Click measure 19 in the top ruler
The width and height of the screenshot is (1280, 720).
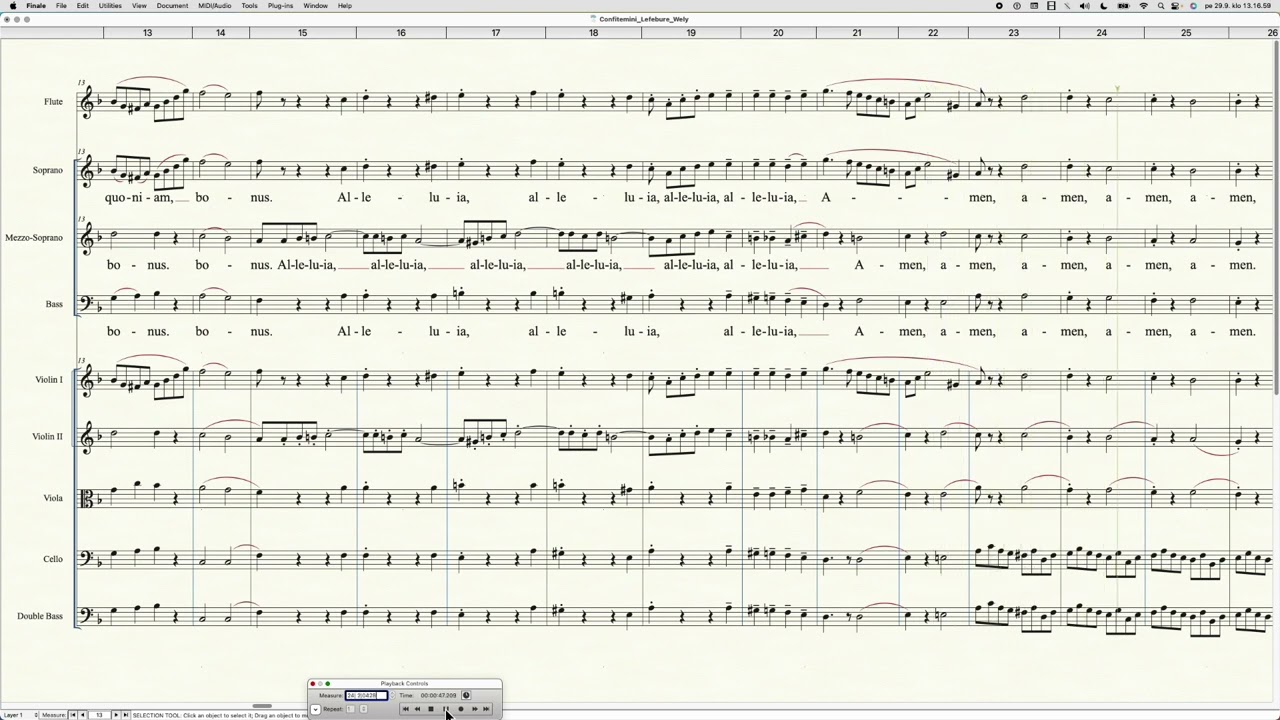point(691,33)
